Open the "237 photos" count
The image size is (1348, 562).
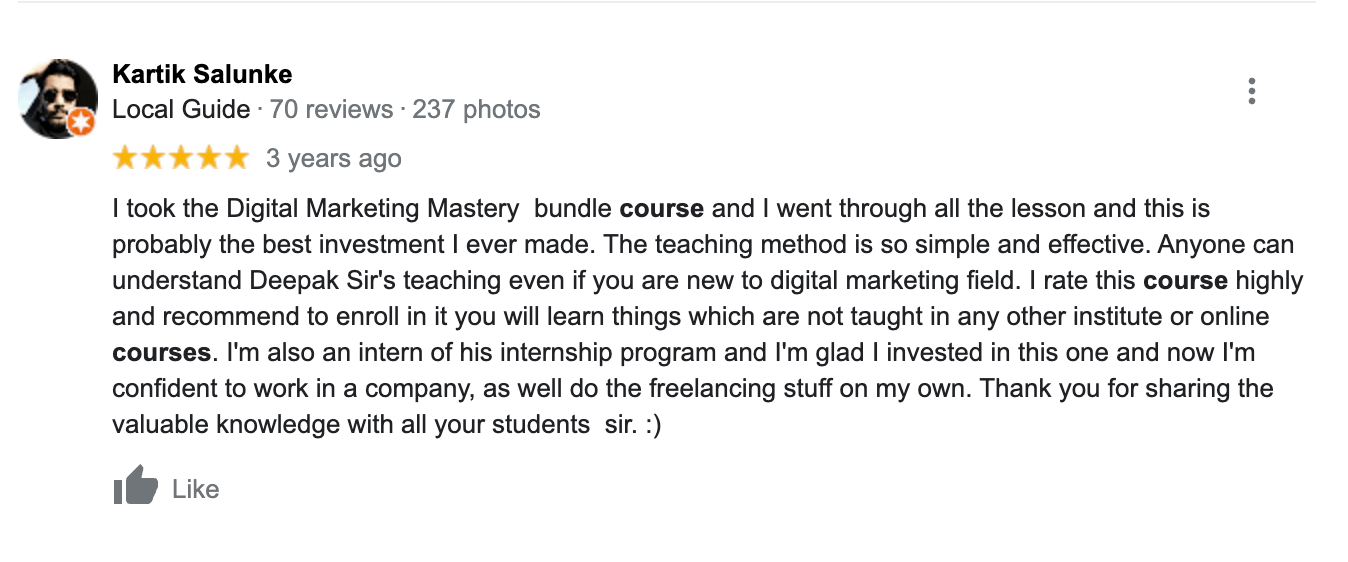pos(476,109)
